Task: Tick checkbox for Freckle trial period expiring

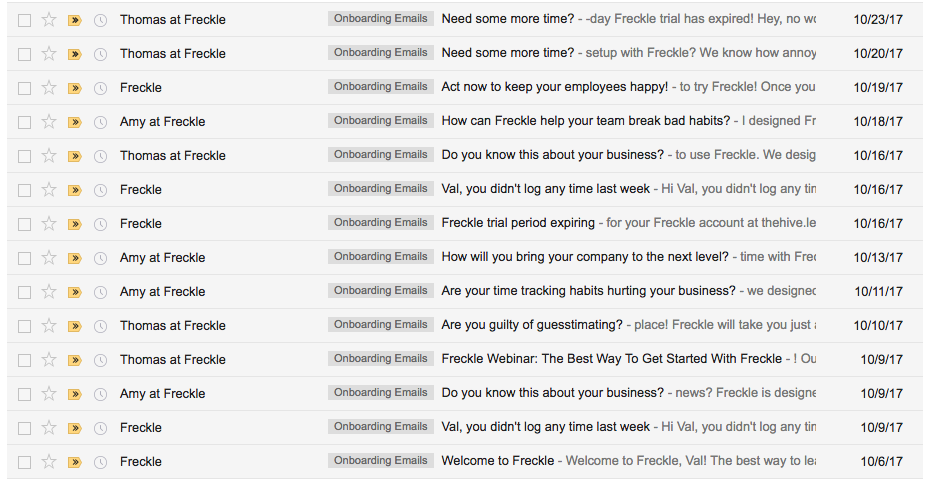Action: 24,224
